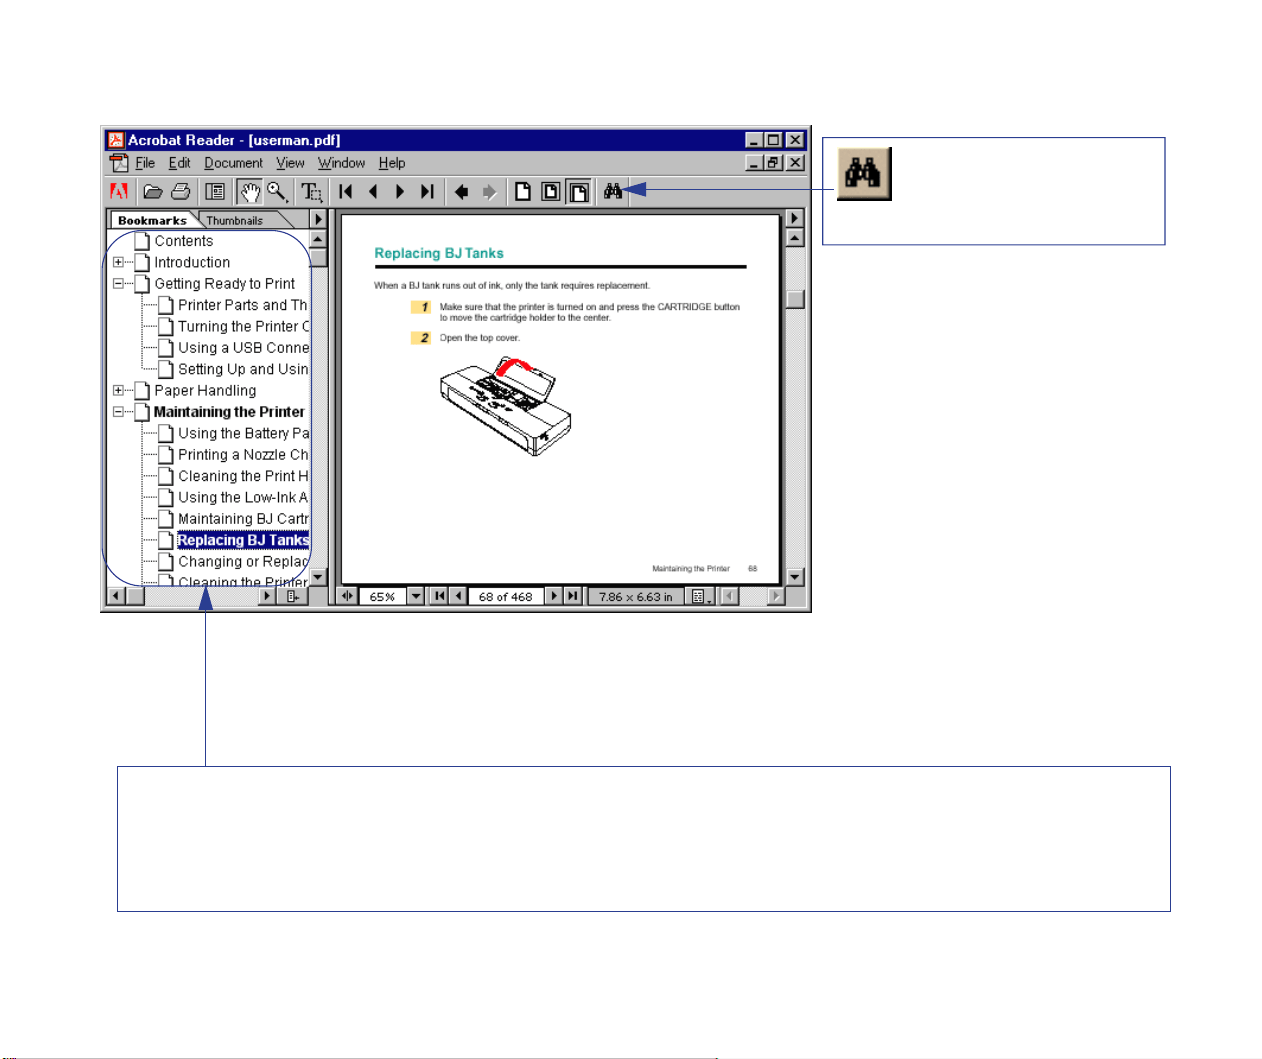1262x1059 pixels.
Task: Open the zoom percentage dropdown arrow
Action: (416, 596)
